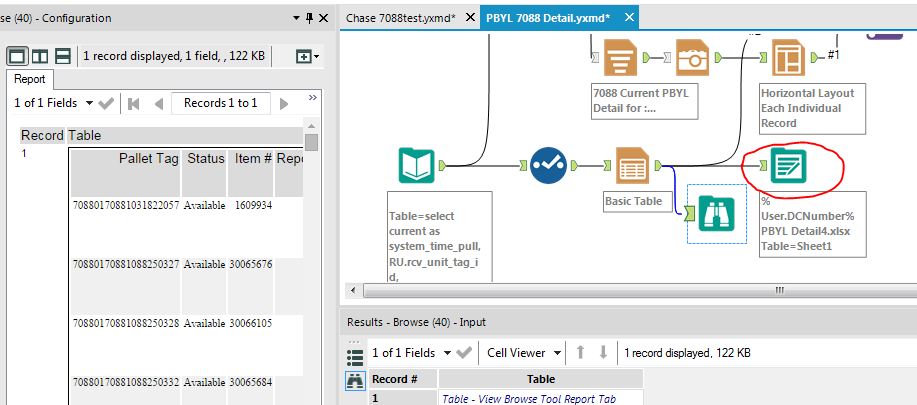Click the Table column header in Results

tap(541, 379)
